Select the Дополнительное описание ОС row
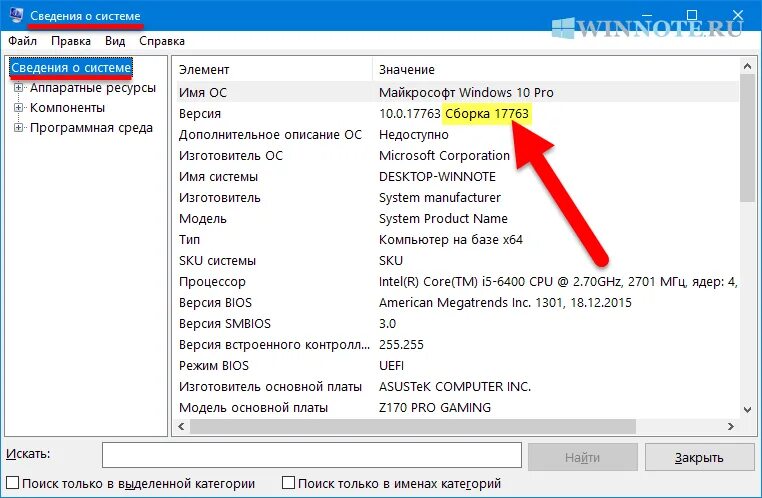The width and height of the screenshot is (762, 498). (x=457, y=135)
